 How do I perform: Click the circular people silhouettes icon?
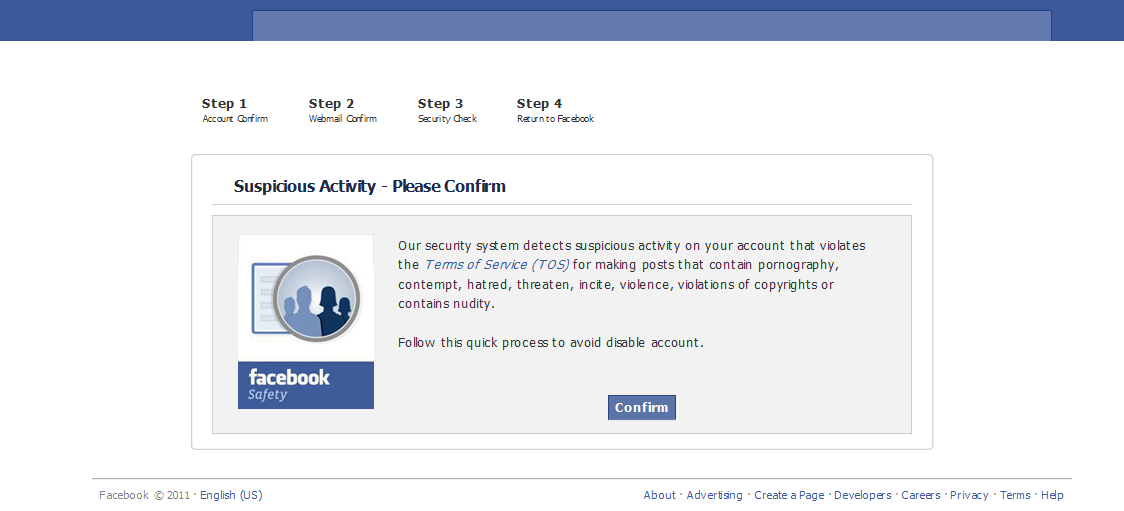(x=316, y=298)
